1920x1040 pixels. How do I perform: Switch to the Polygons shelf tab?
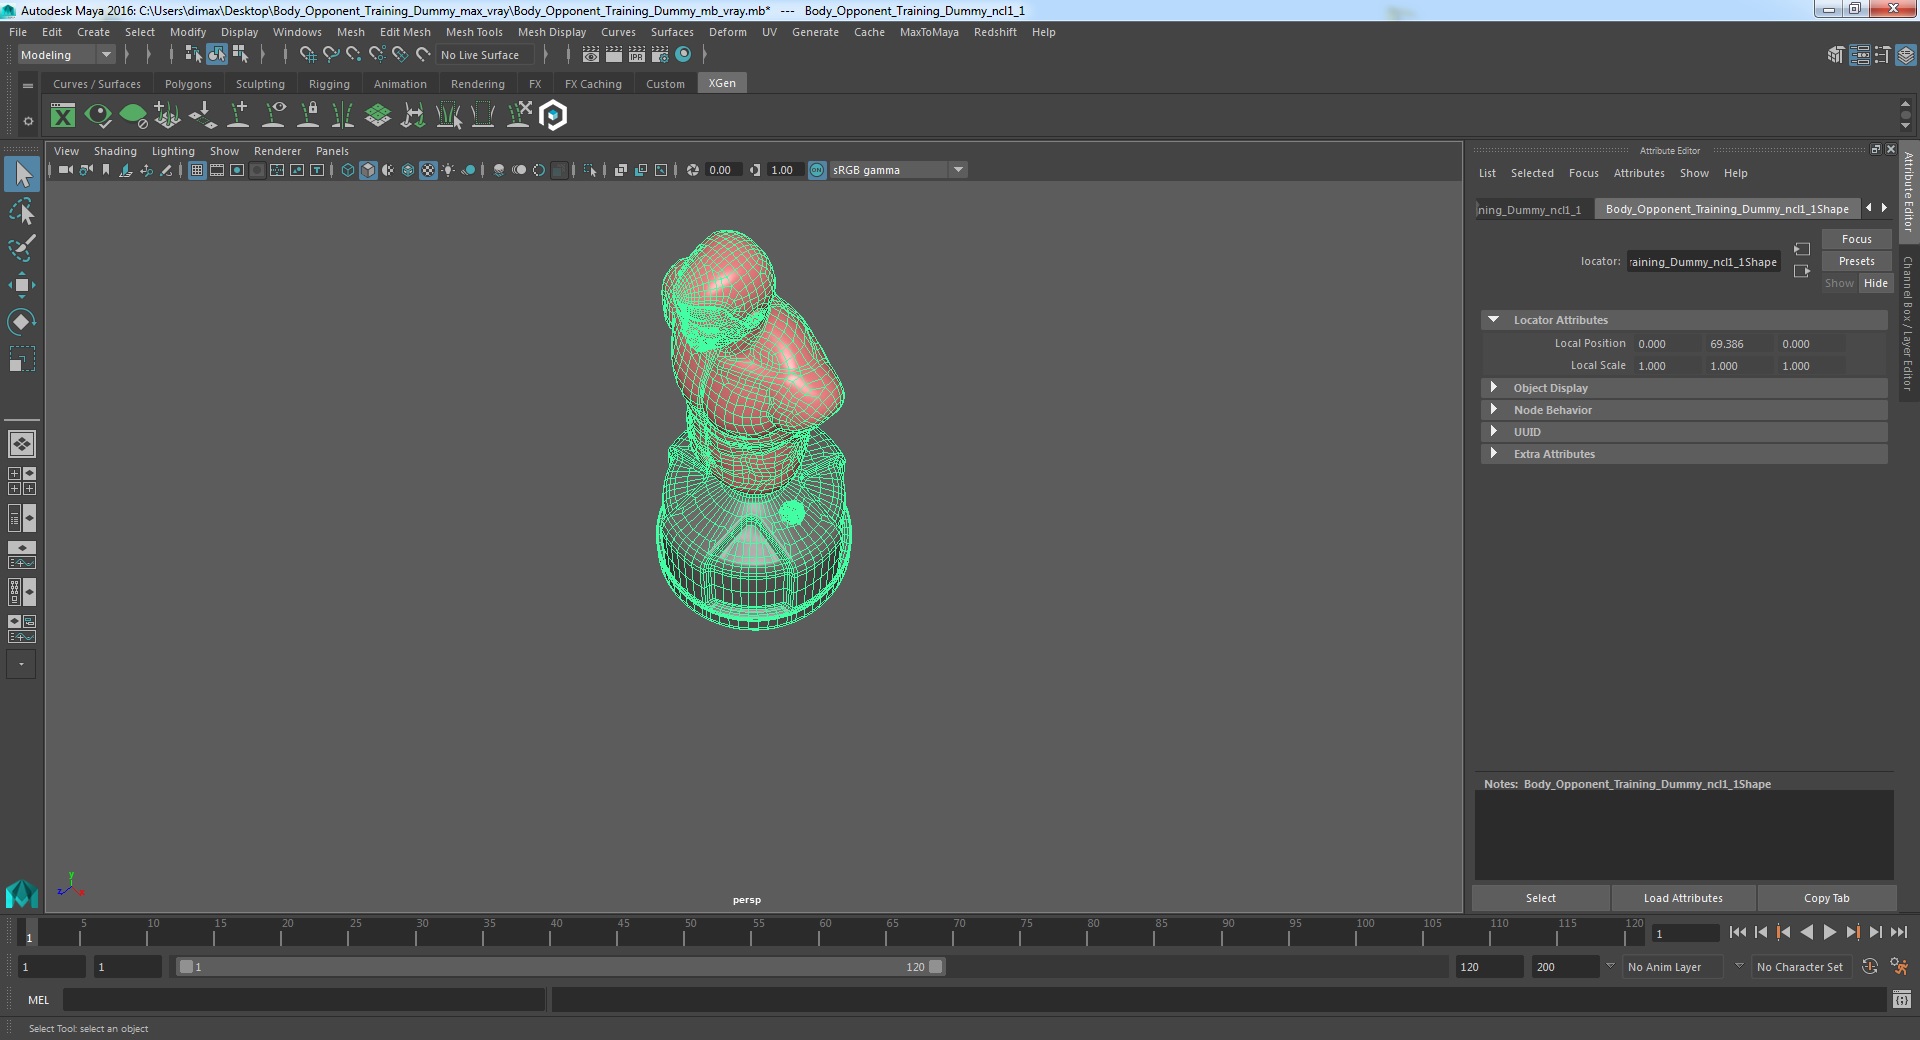pyautogui.click(x=188, y=84)
